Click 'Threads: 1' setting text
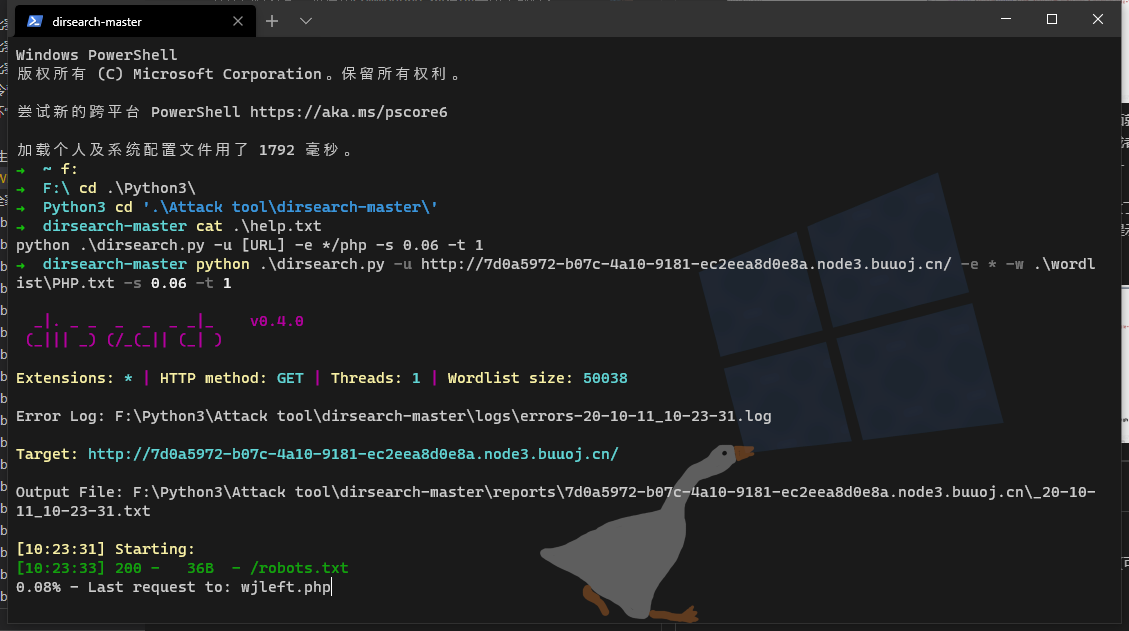The height and width of the screenshot is (631, 1129). coord(376,377)
